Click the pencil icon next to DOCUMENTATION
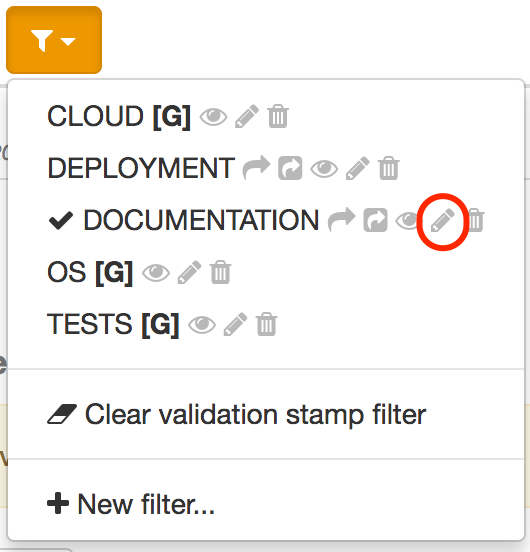Screen dimensions: 530x552 pyautogui.click(x=442, y=220)
